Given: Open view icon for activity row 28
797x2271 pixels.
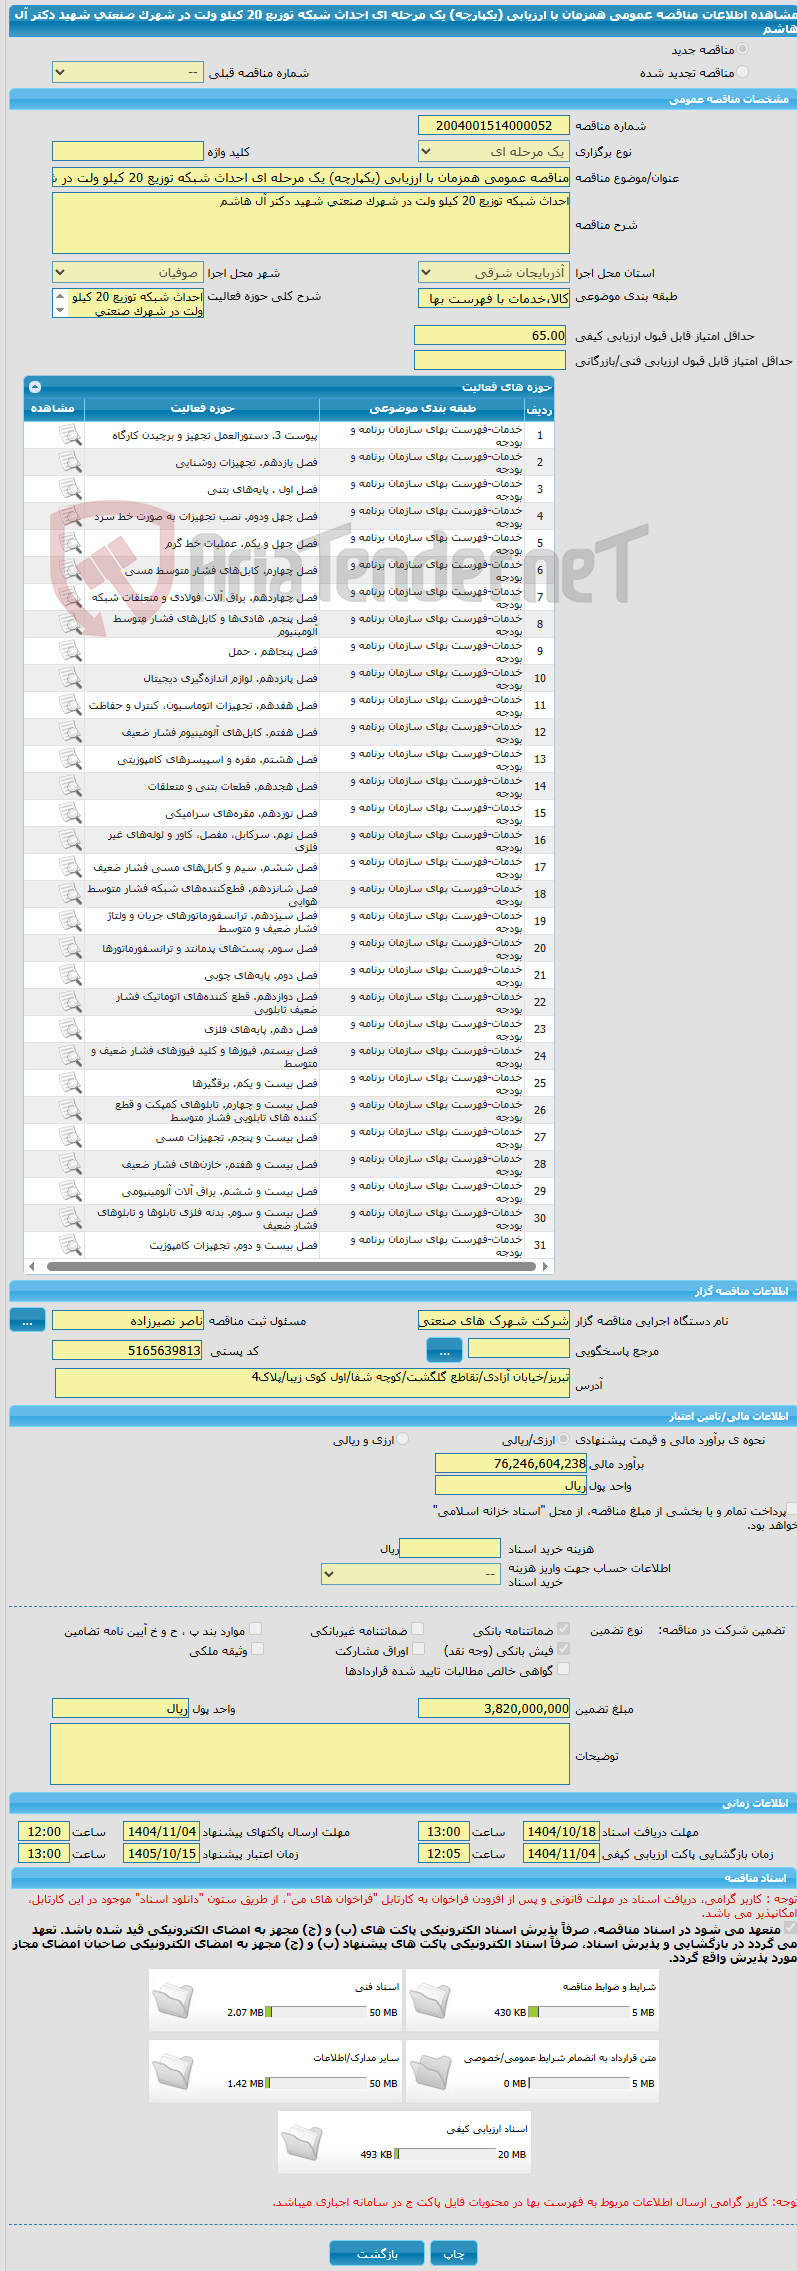Looking at the screenshot, I should (69, 1163).
